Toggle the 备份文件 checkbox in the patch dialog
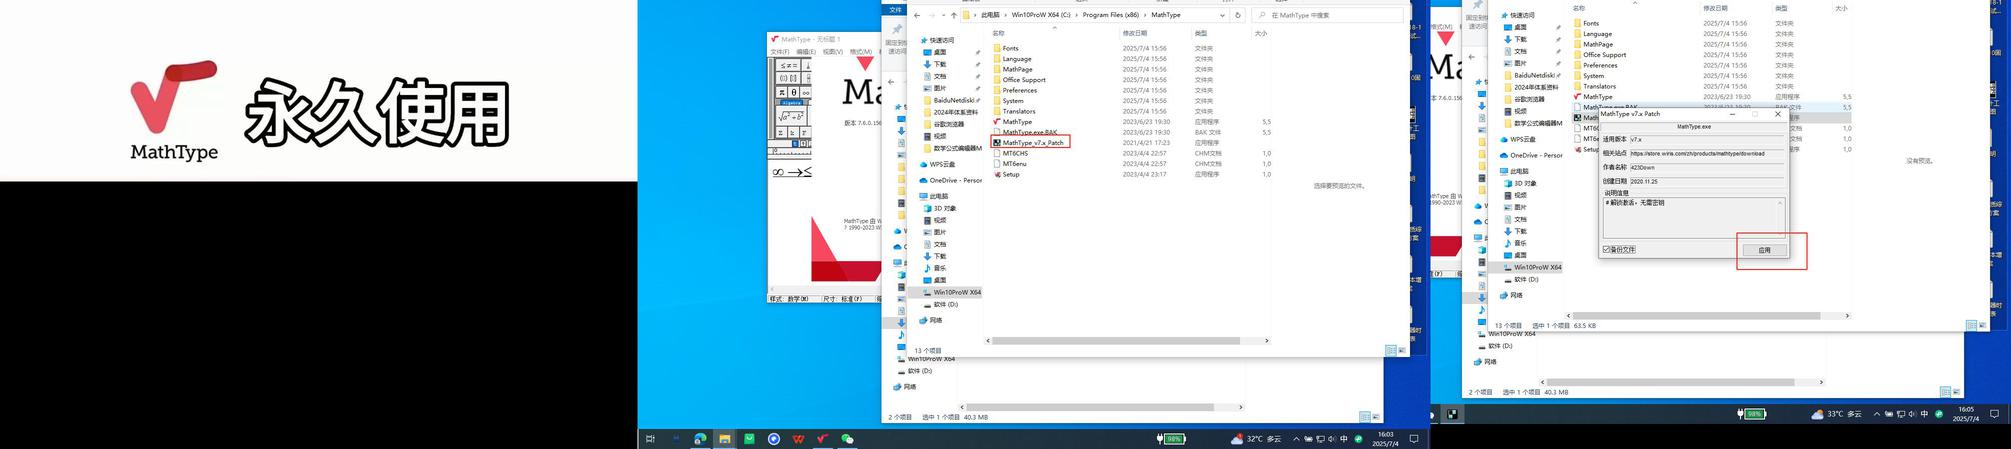 (1607, 250)
